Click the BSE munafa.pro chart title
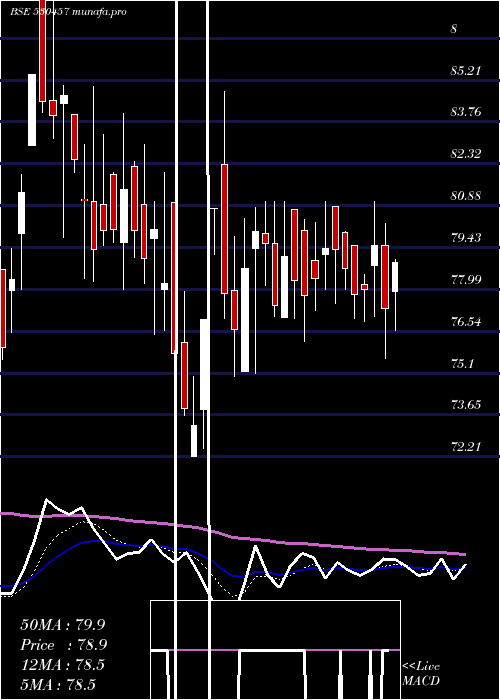Image resolution: width=500 pixels, height=700 pixels. 68,12
